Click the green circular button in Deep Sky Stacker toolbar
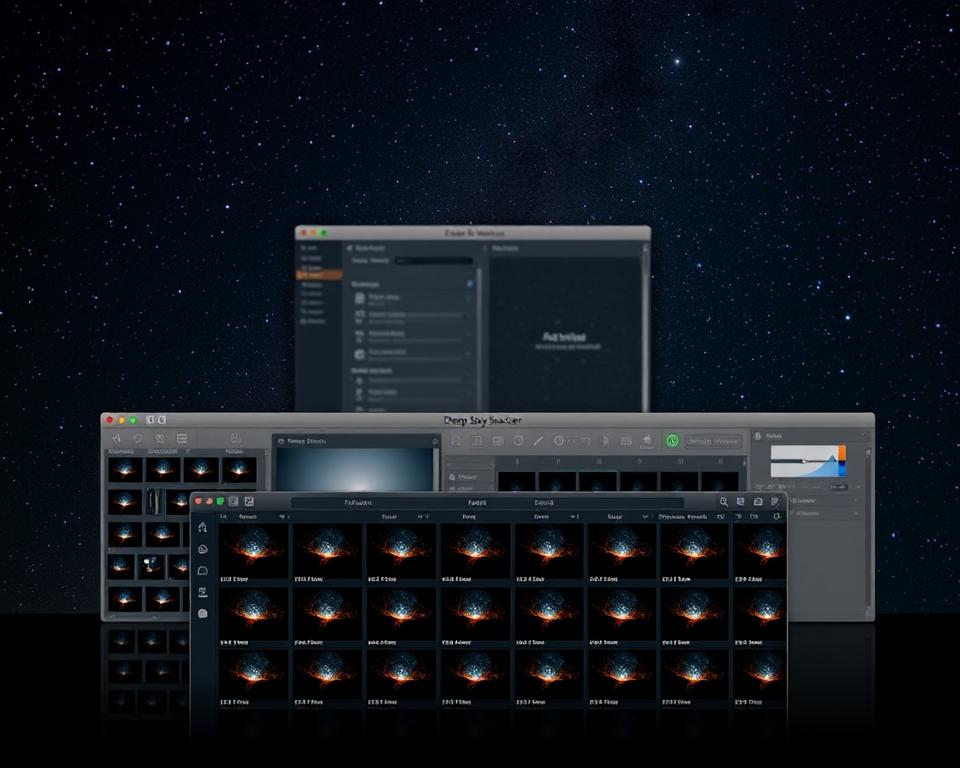The image size is (960, 768). click(x=672, y=440)
